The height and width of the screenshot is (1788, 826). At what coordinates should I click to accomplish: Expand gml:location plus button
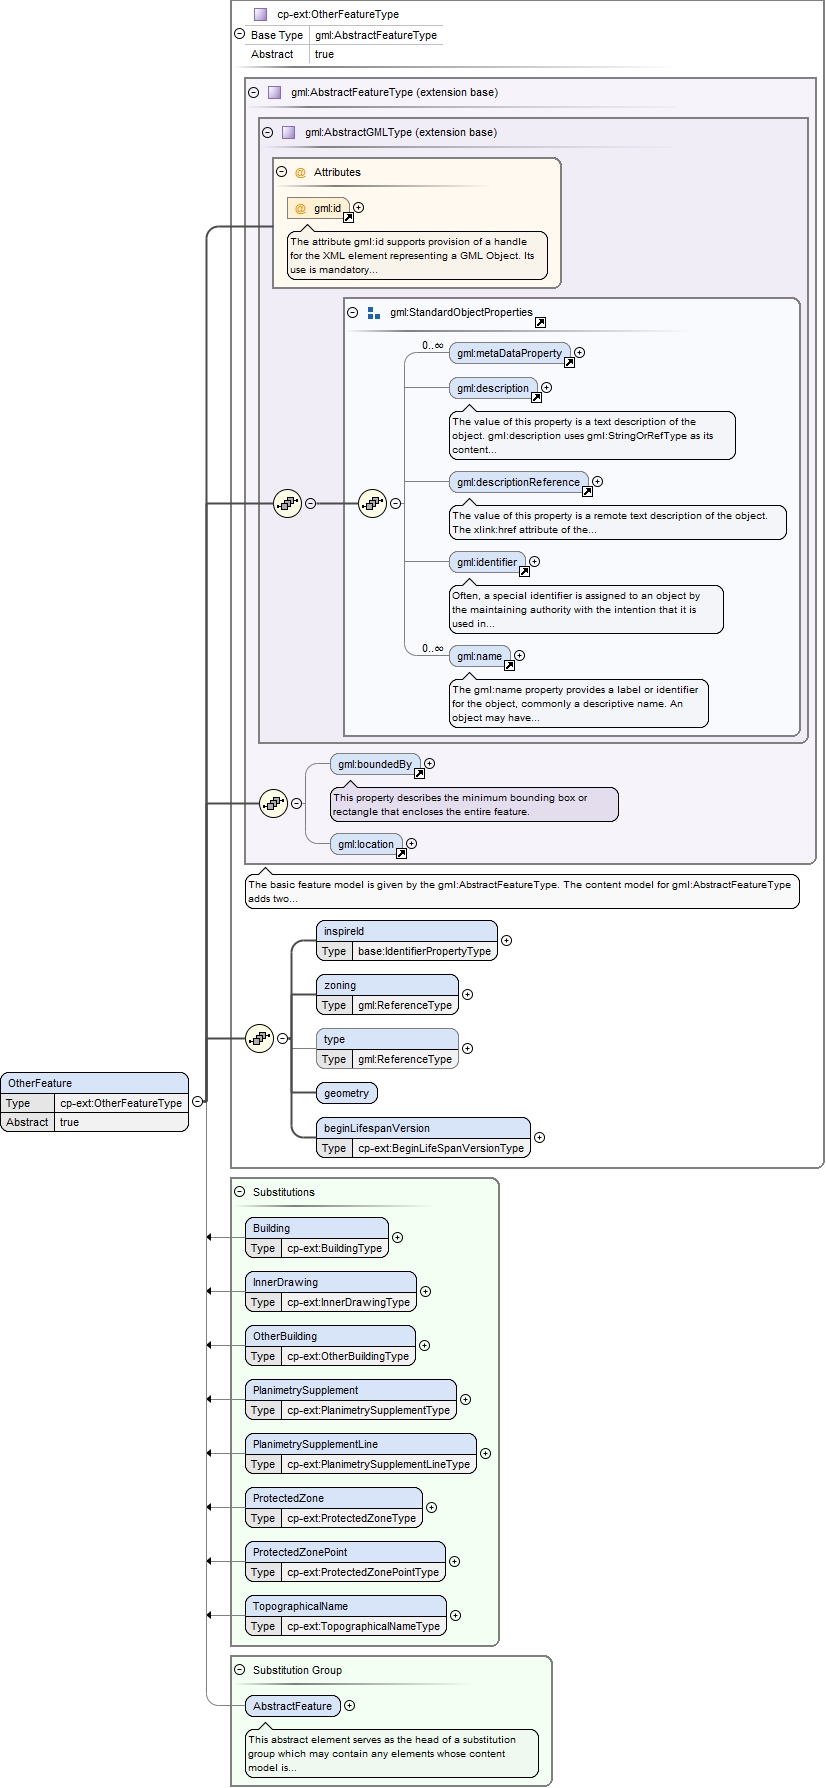412,844
